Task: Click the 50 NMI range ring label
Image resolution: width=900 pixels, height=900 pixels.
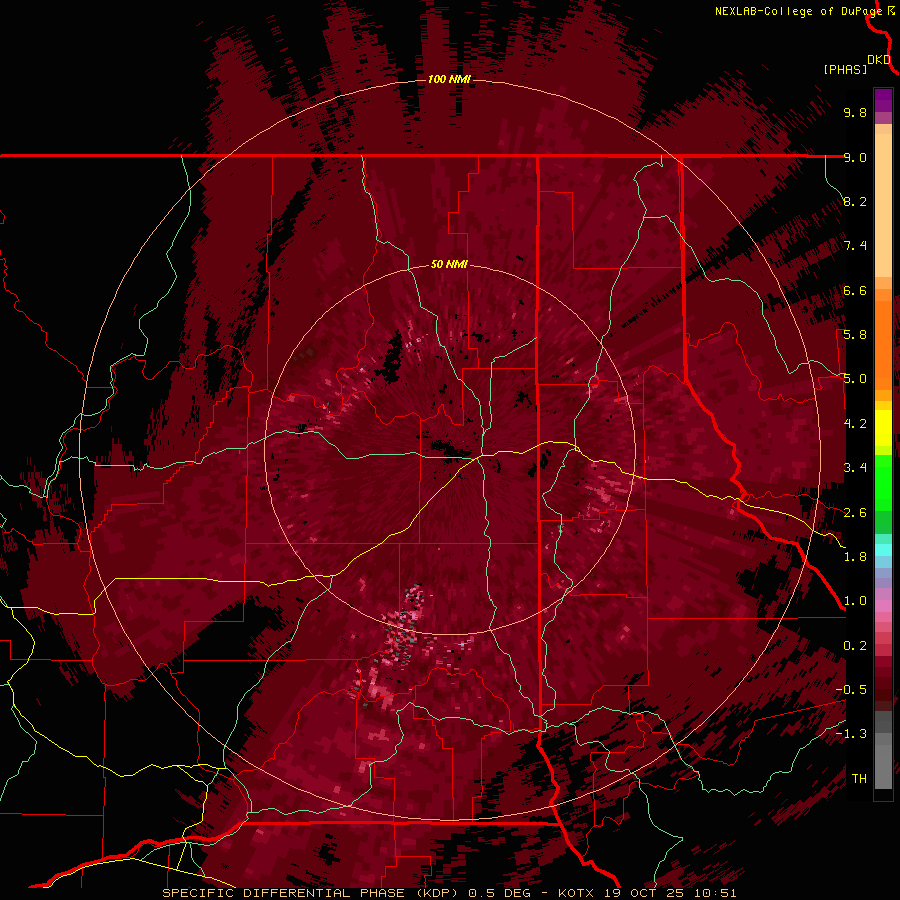Action: coord(449,265)
